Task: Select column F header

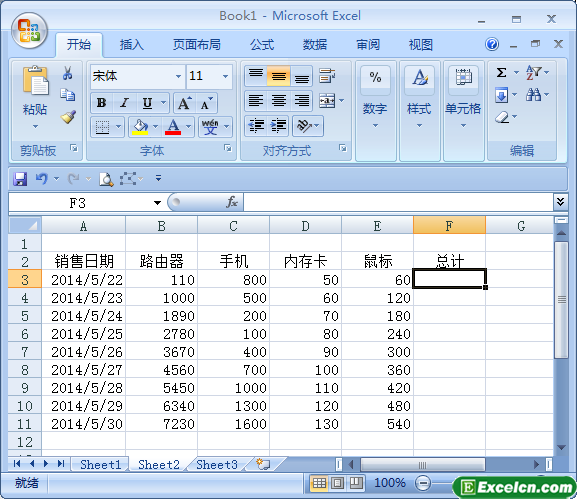Action: pyautogui.click(x=449, y=226)
